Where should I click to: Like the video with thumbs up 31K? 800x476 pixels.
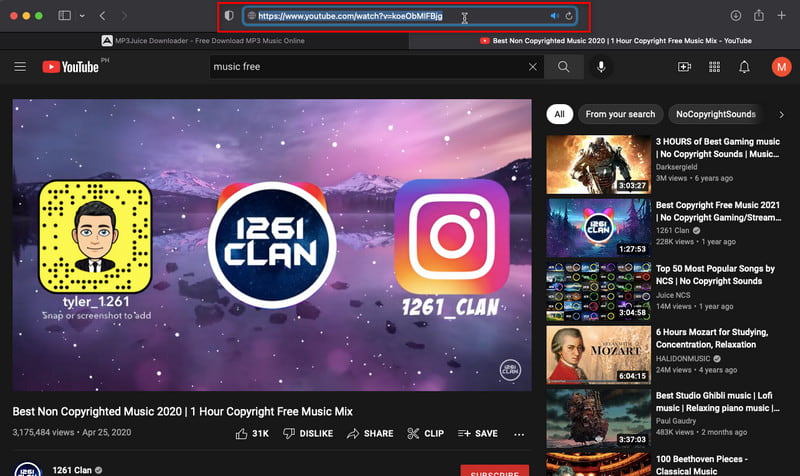click(252, 434)
